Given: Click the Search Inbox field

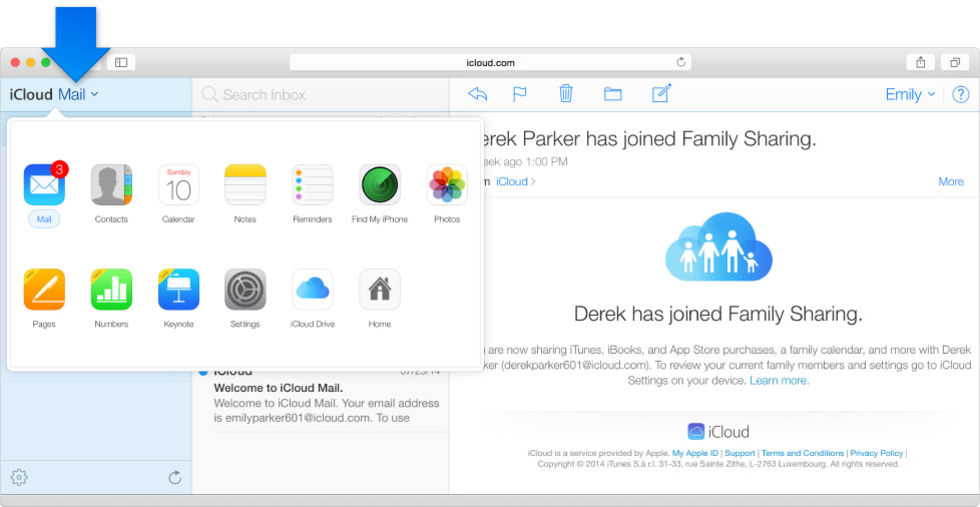Looking at the screenshot, I should 320,94.
